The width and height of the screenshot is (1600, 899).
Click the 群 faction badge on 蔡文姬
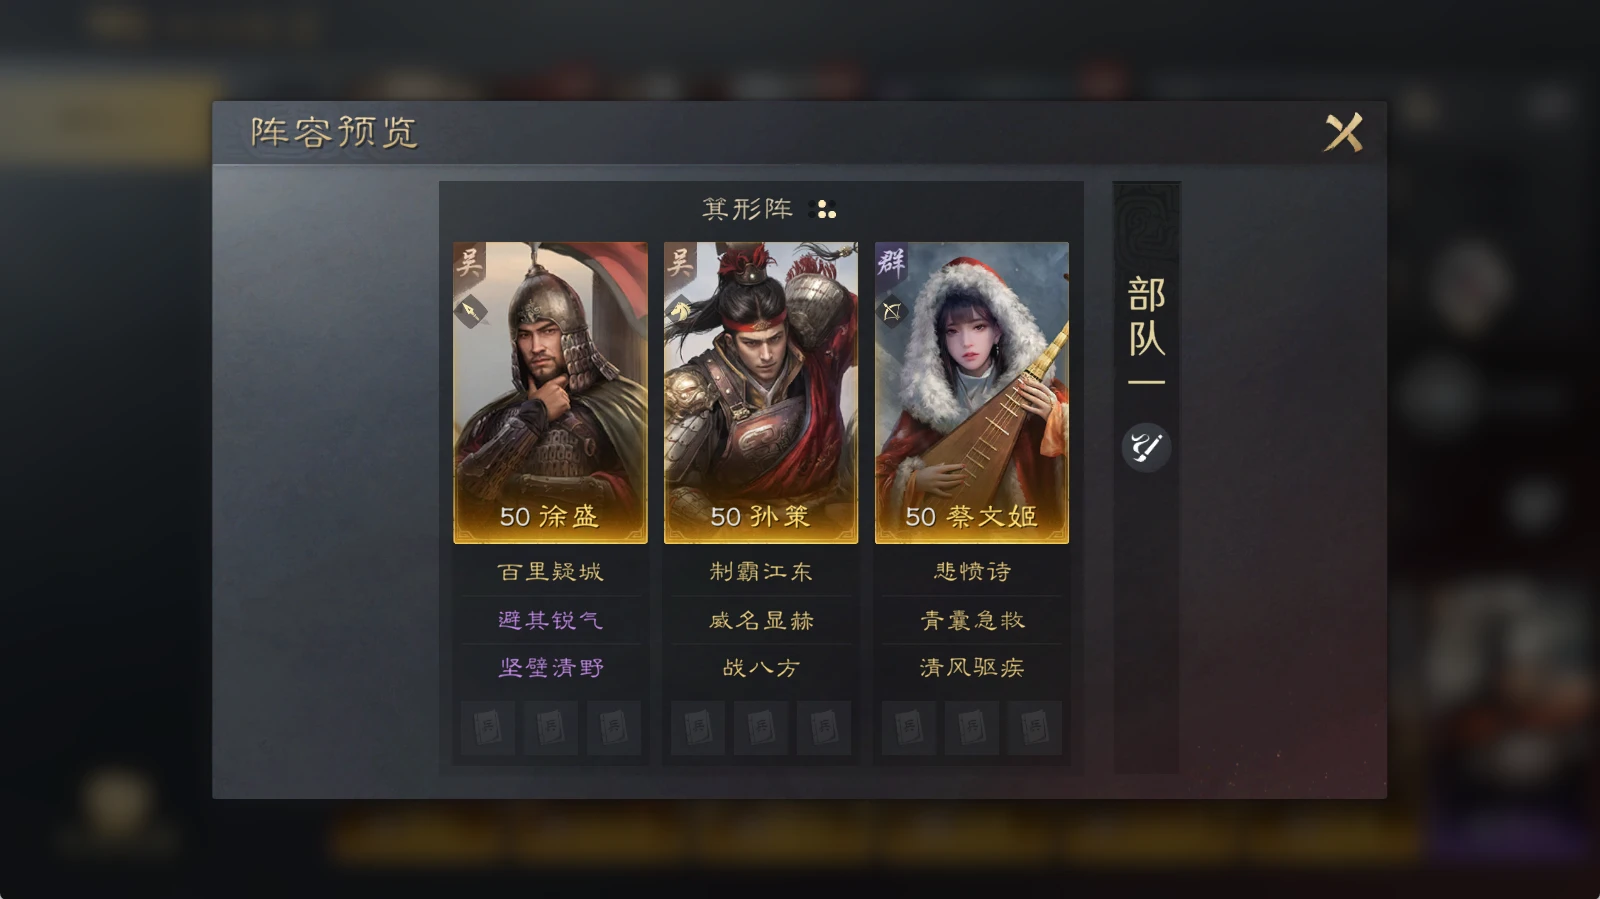tap(891, 263)
